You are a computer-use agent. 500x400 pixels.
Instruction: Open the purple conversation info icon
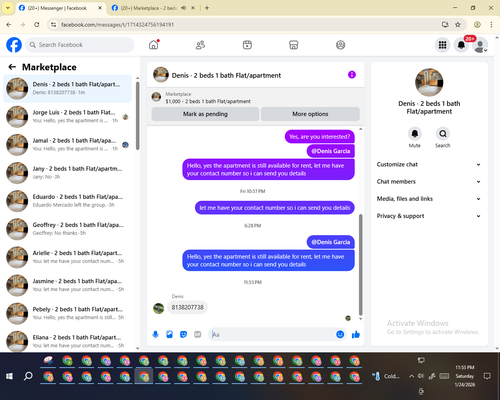(352, 75)
